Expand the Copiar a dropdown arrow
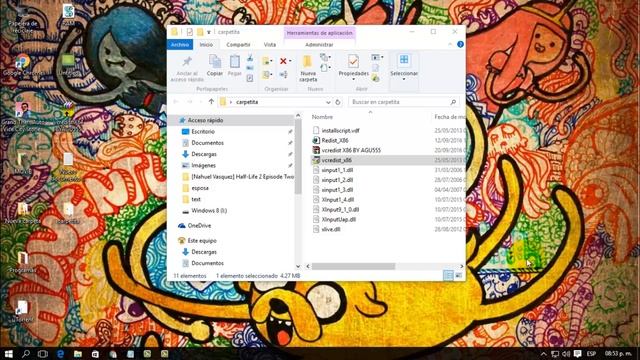Image resolution: width=640 pixels, height=360 pixels. coord(271,75)
